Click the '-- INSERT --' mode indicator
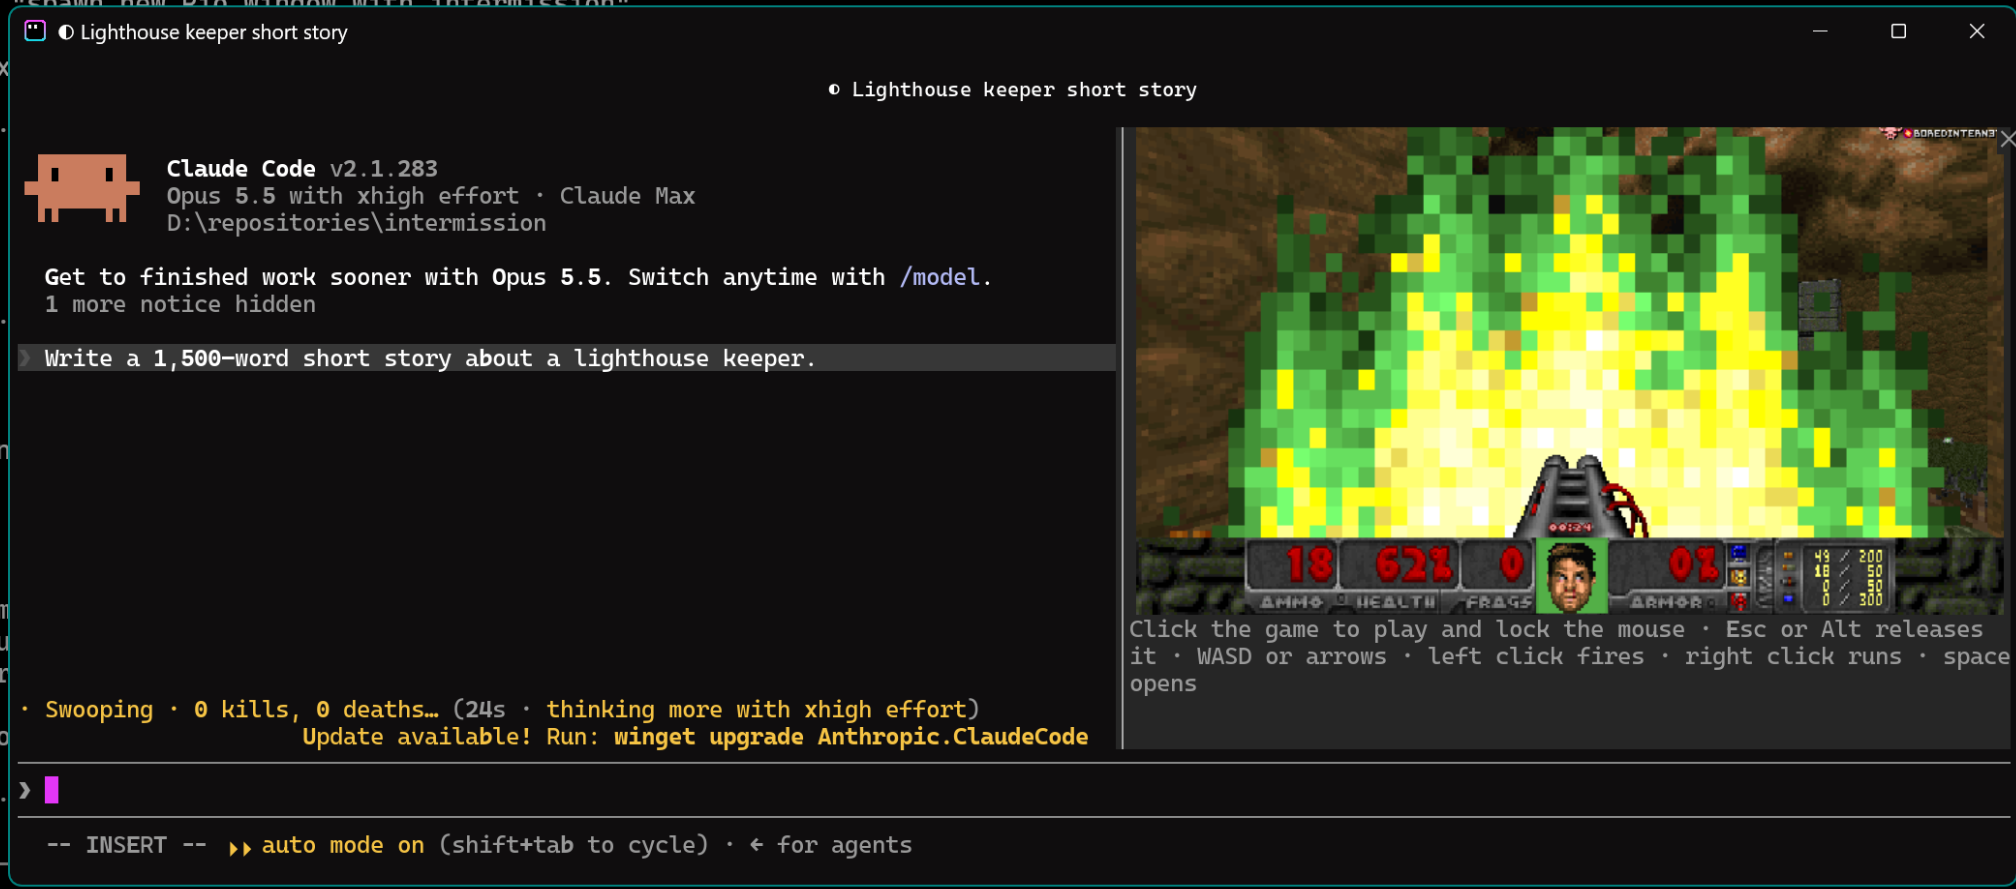Viewport: 2016px width, 889px height. [x=126, y=845]
